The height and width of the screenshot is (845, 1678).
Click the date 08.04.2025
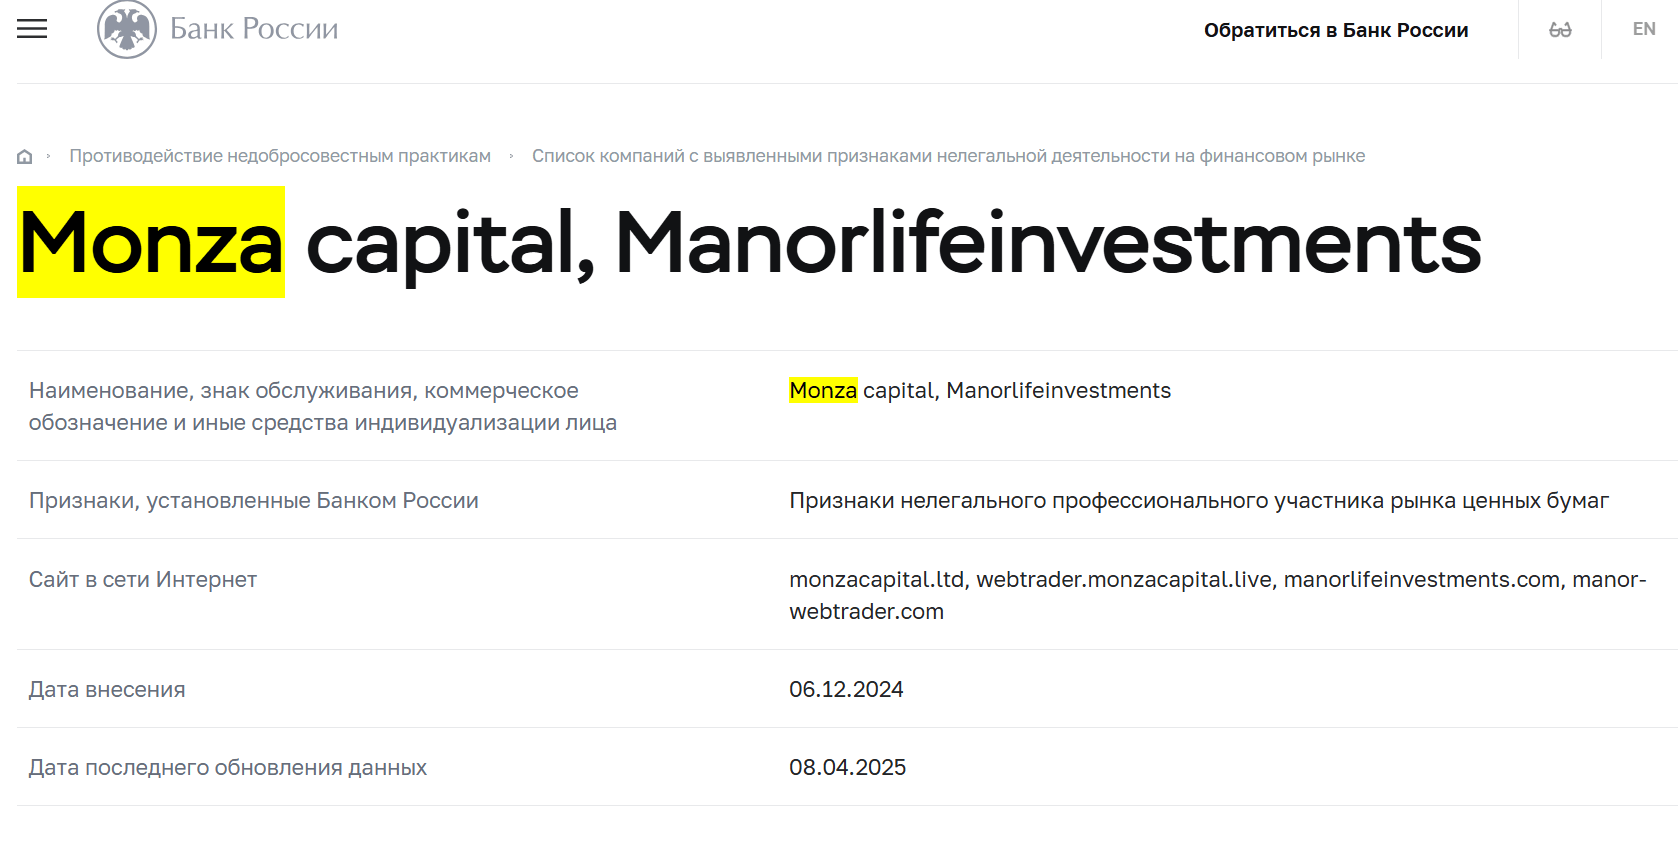tap(847, 767)
